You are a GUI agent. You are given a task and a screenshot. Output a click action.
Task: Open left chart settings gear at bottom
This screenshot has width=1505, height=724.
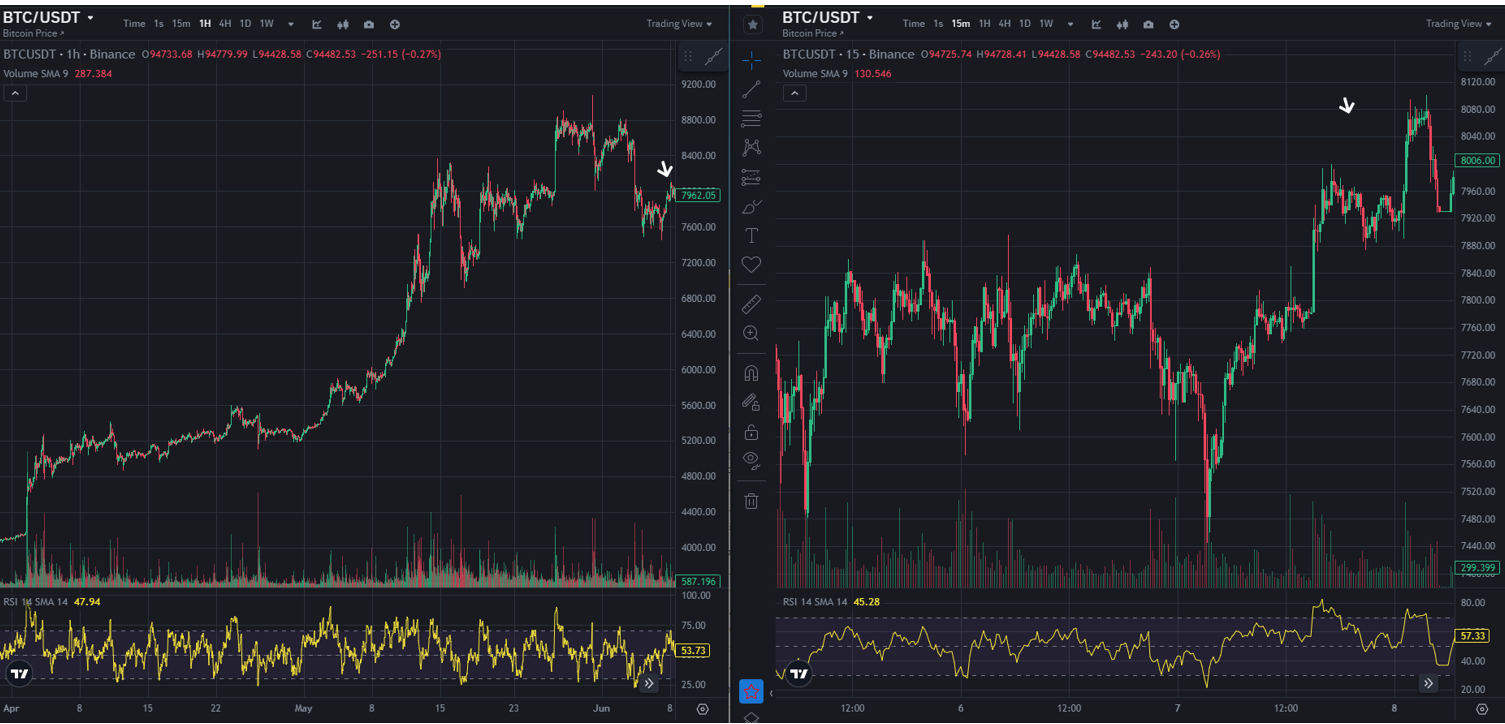tap(703, 709)
